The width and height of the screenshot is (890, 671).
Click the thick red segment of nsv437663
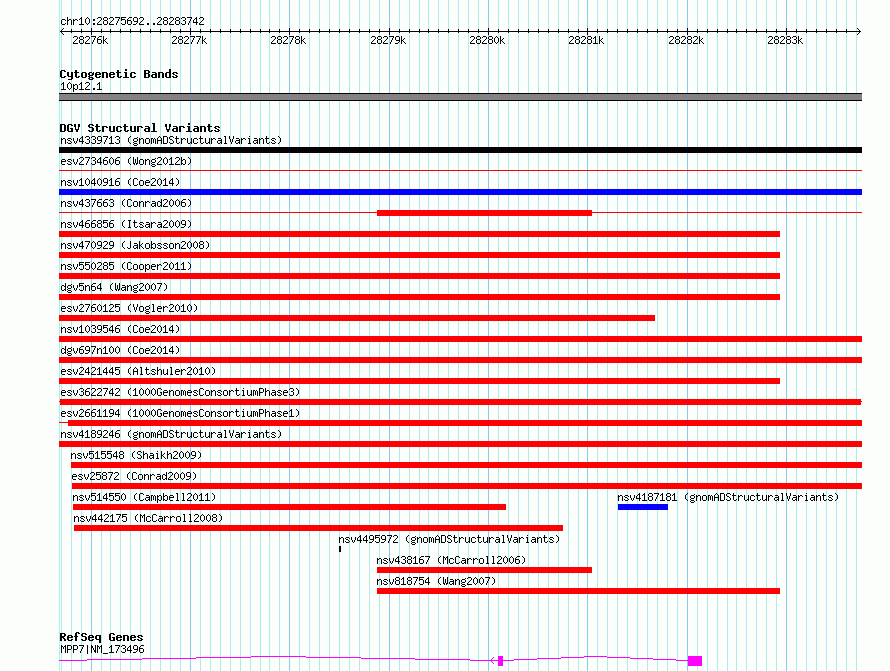[x=484, y=213]
